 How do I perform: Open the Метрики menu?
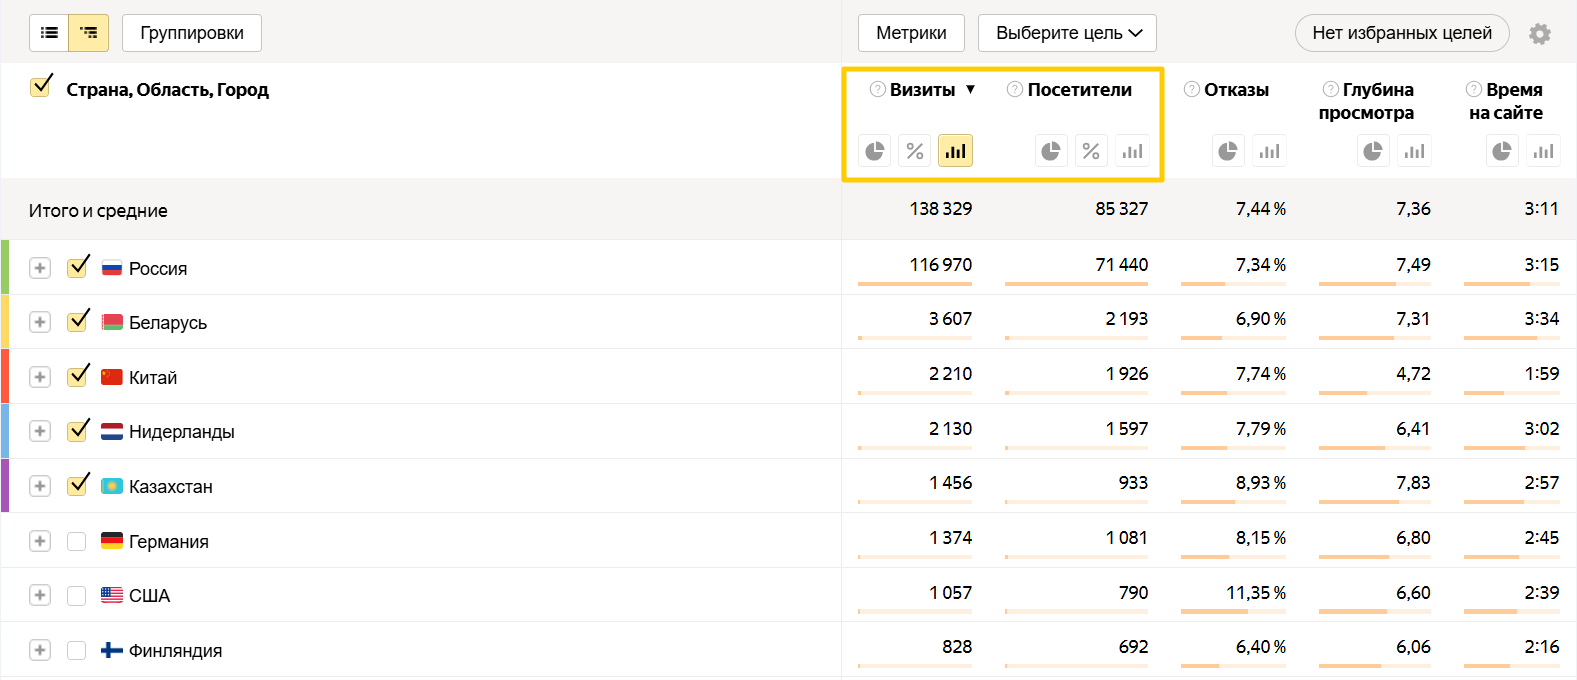911,33
